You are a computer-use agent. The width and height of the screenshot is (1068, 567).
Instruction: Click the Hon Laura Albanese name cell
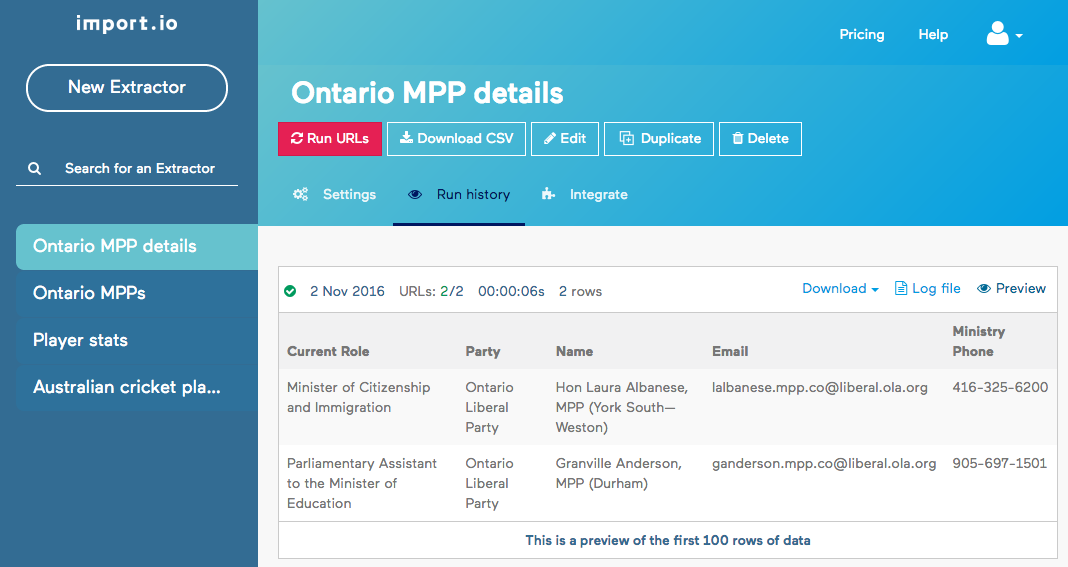(x=622, y=407)
